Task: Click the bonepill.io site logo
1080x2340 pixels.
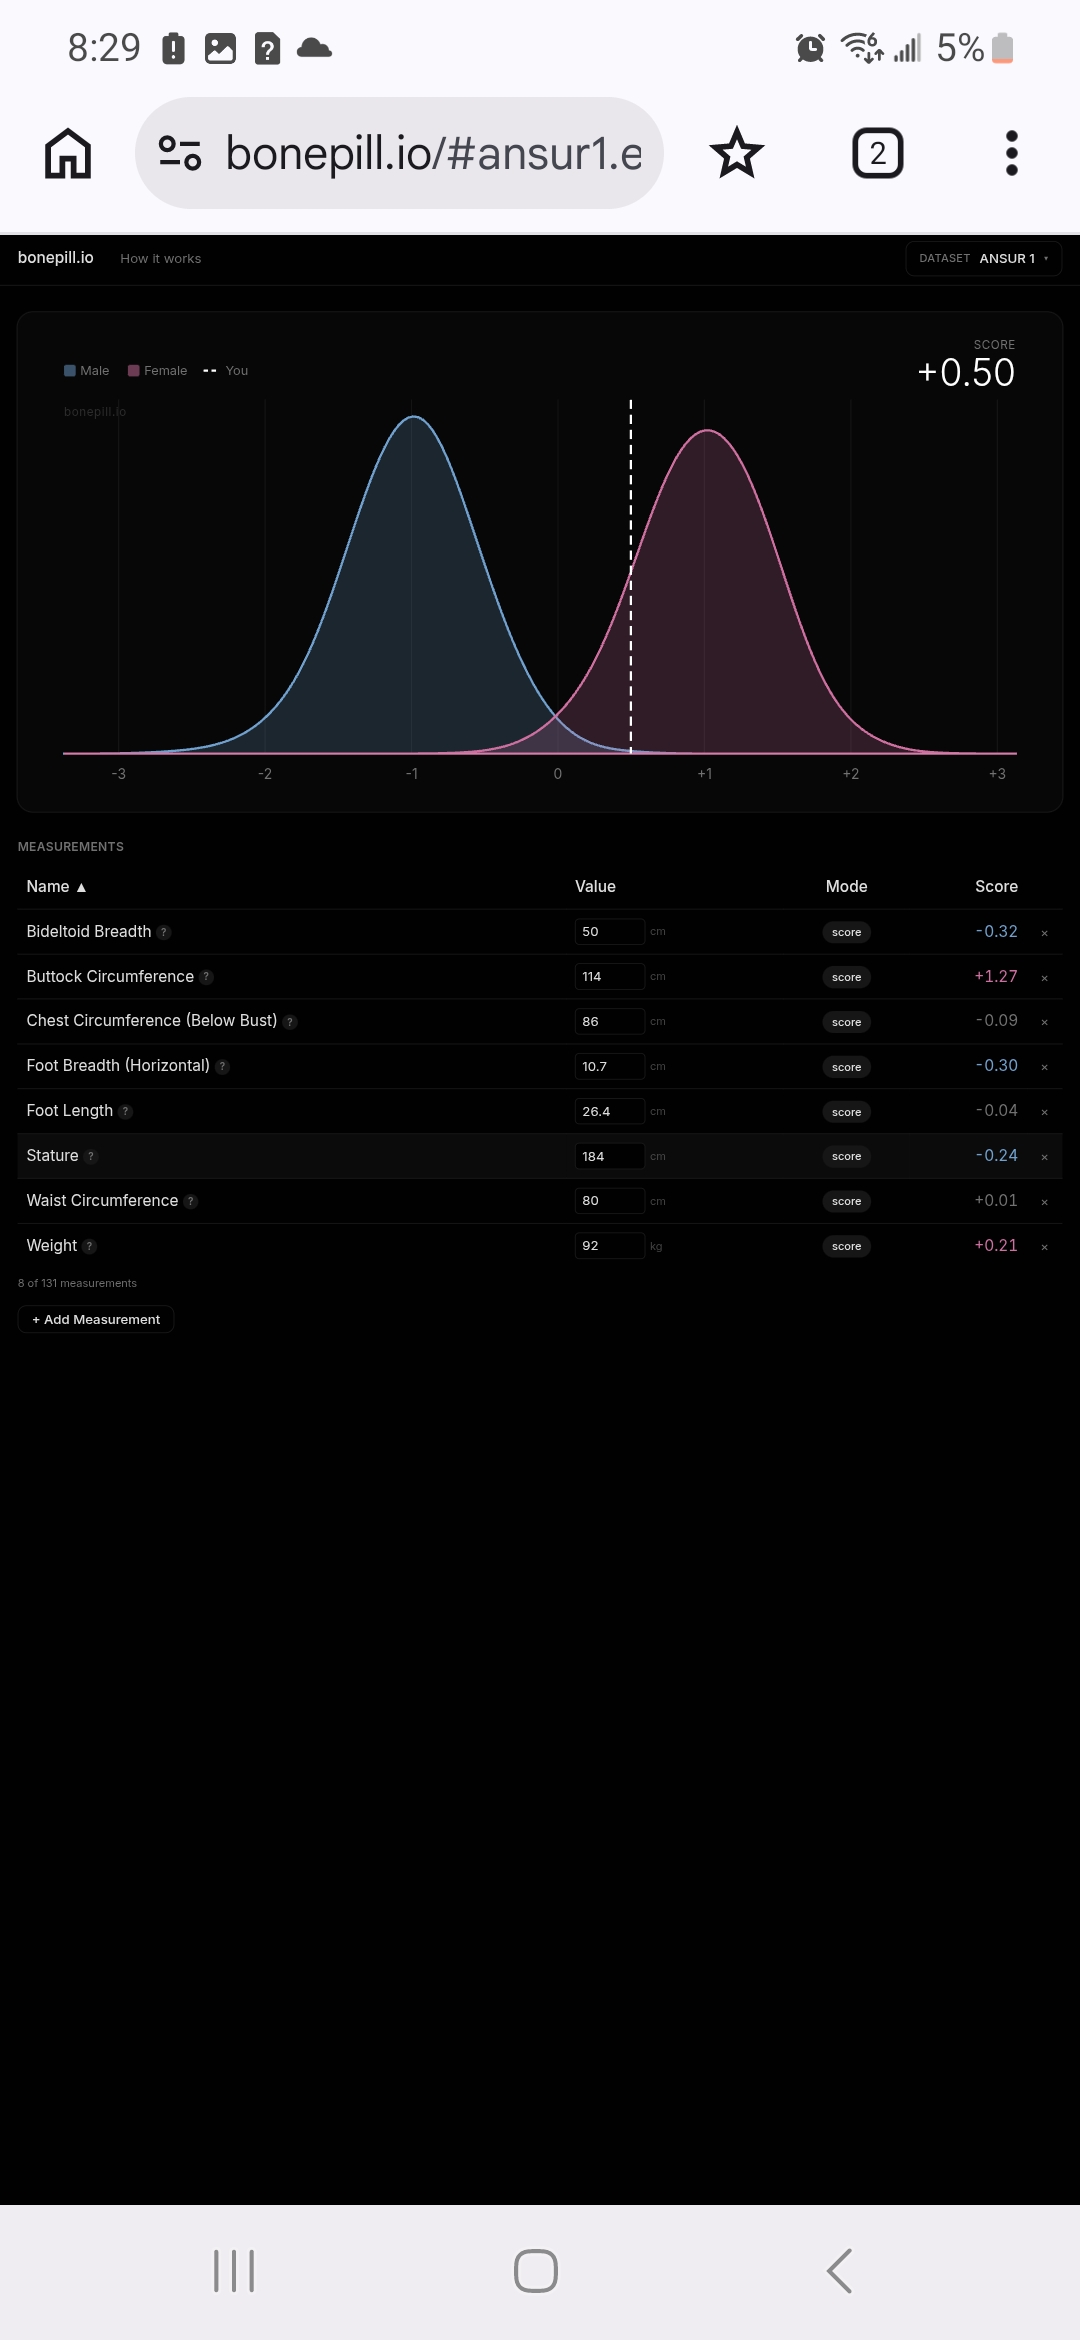Action: pos(56,258)
